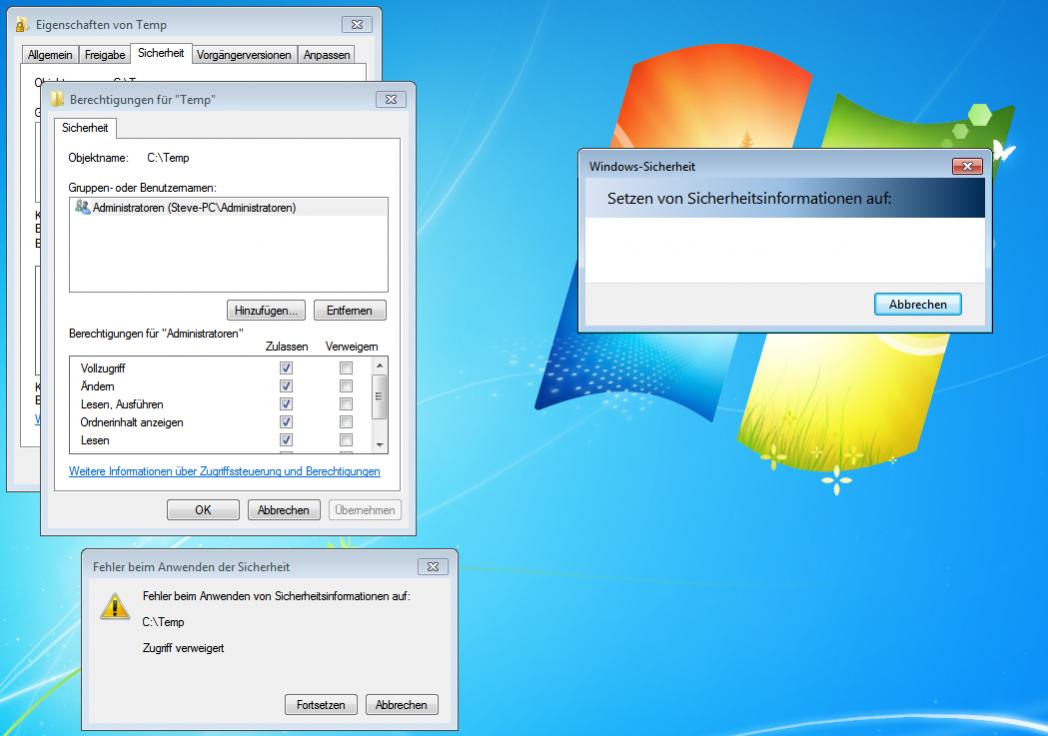Select Sicherheit tab in Eigenschaften window
This screenshot has height=736, width=1048.
pos(161,53)
